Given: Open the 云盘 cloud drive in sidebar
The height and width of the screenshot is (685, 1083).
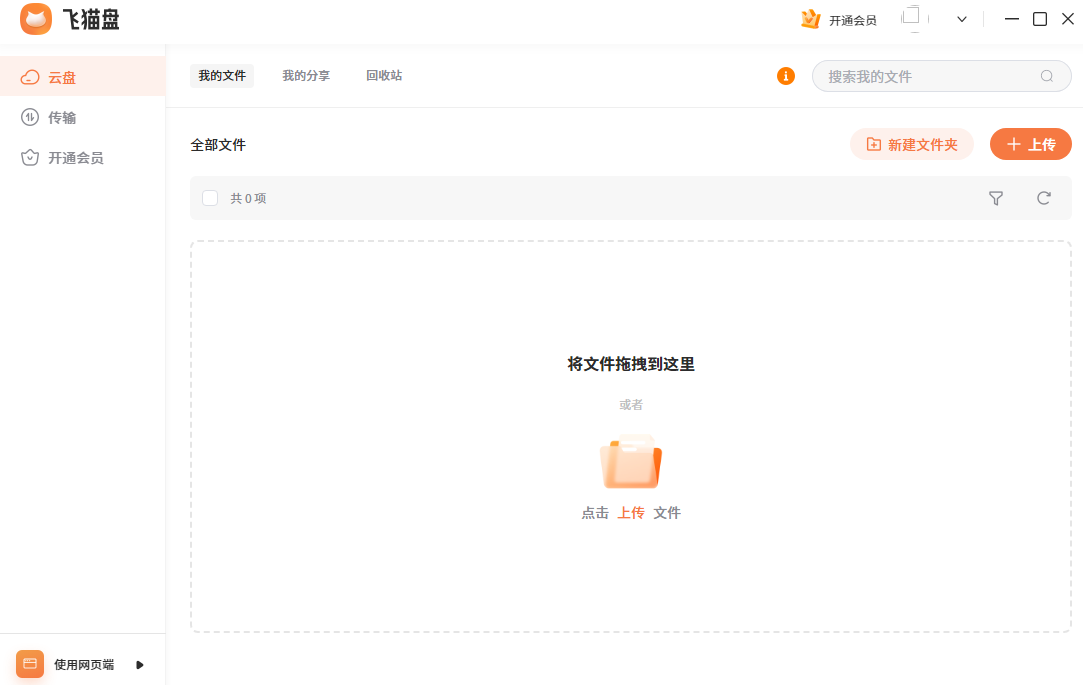Looking at the screenshot, I should [x=60, y=77].
